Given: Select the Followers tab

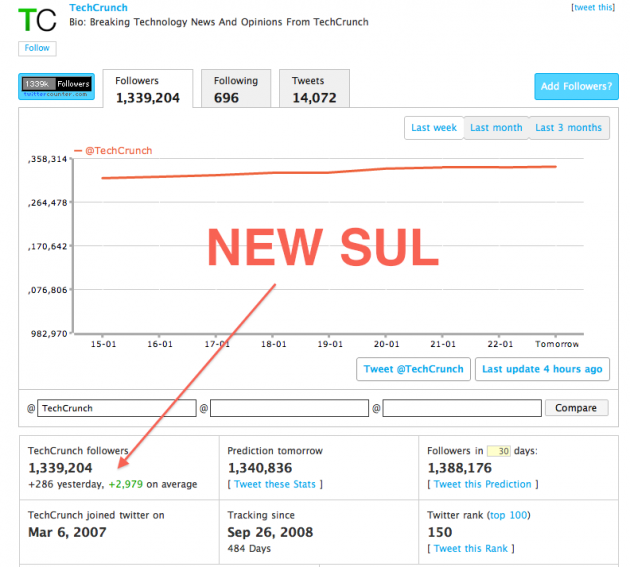Looking at the screenshot, I should pos(147,89).
